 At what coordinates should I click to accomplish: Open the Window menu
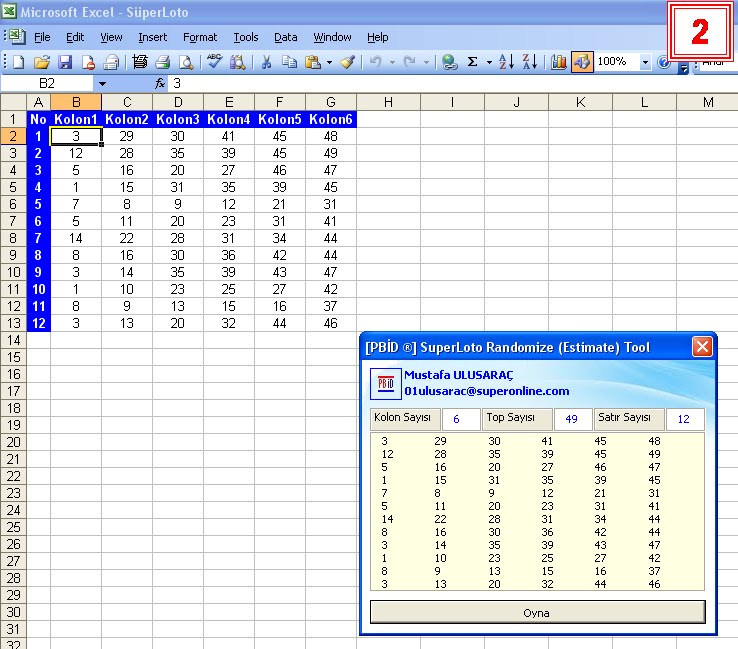coord(332,37)
